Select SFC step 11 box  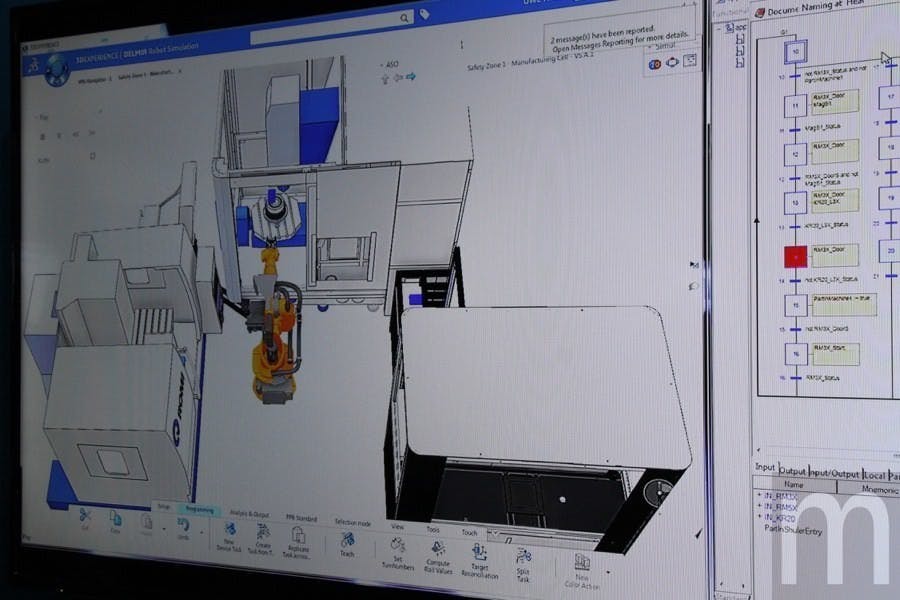796,106
